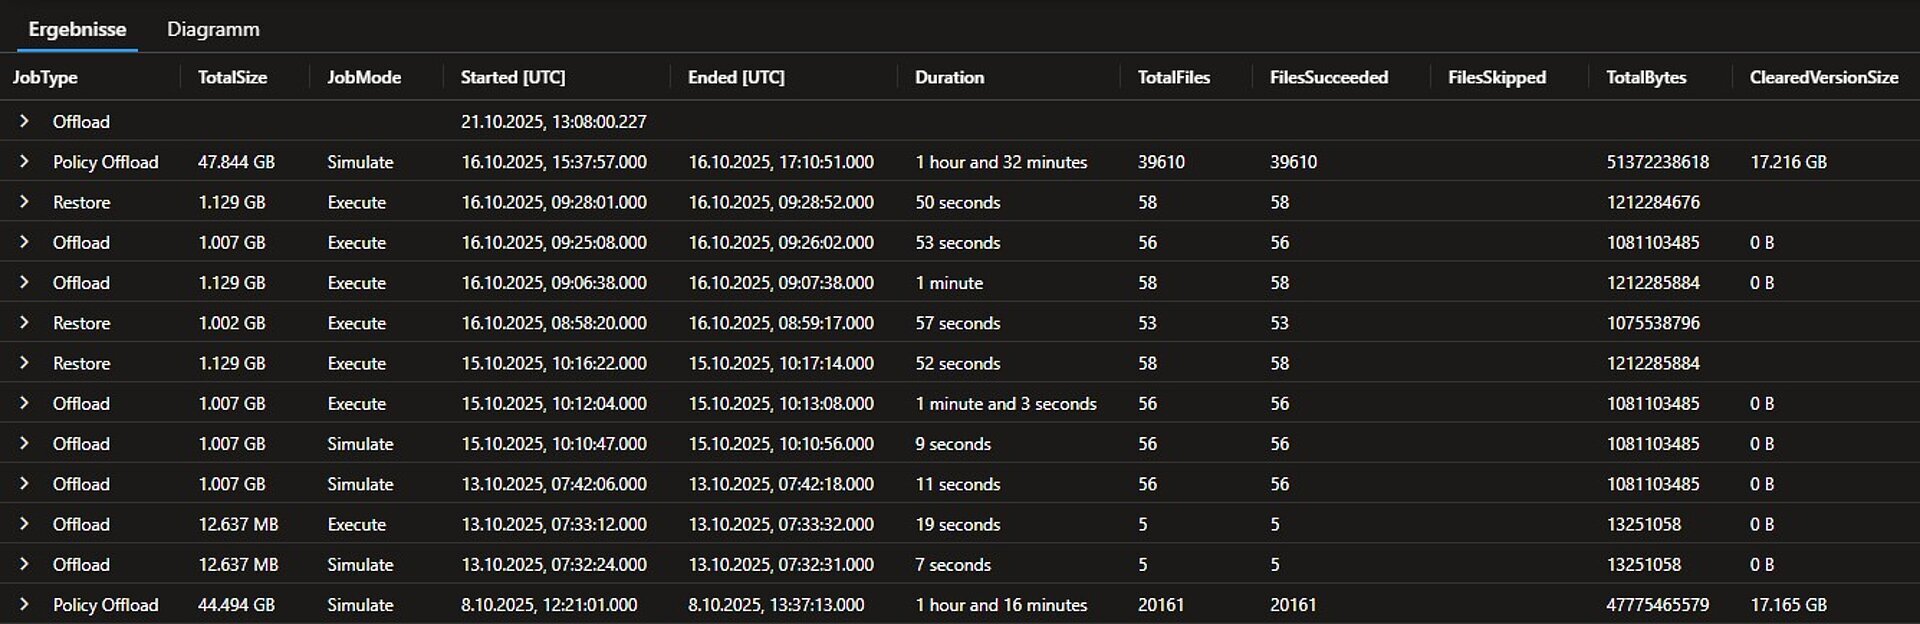Expand the Restore job dated 15.10.2025
1920x624 pixels.
point(24,363)
